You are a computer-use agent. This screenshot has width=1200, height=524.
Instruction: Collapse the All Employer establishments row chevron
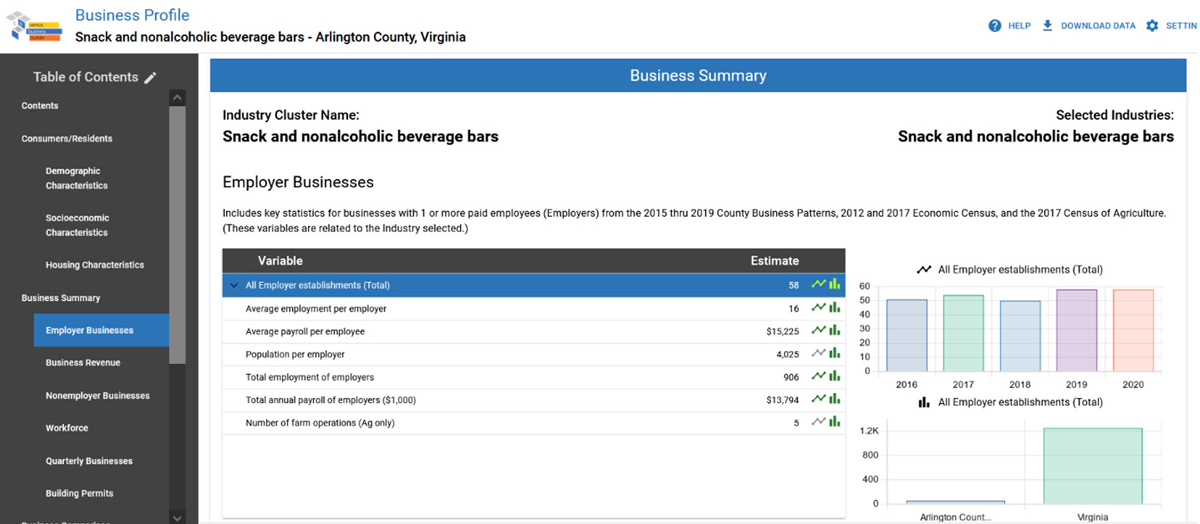coord(234,286)
